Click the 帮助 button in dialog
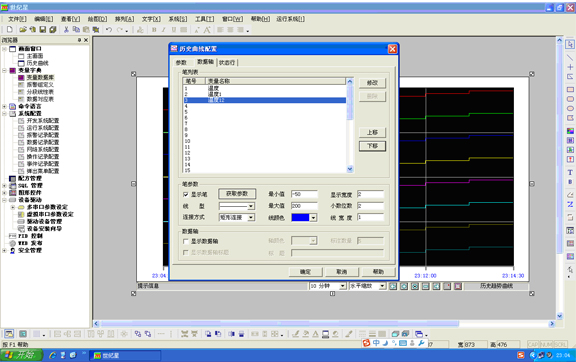 (x=378, y=272)
